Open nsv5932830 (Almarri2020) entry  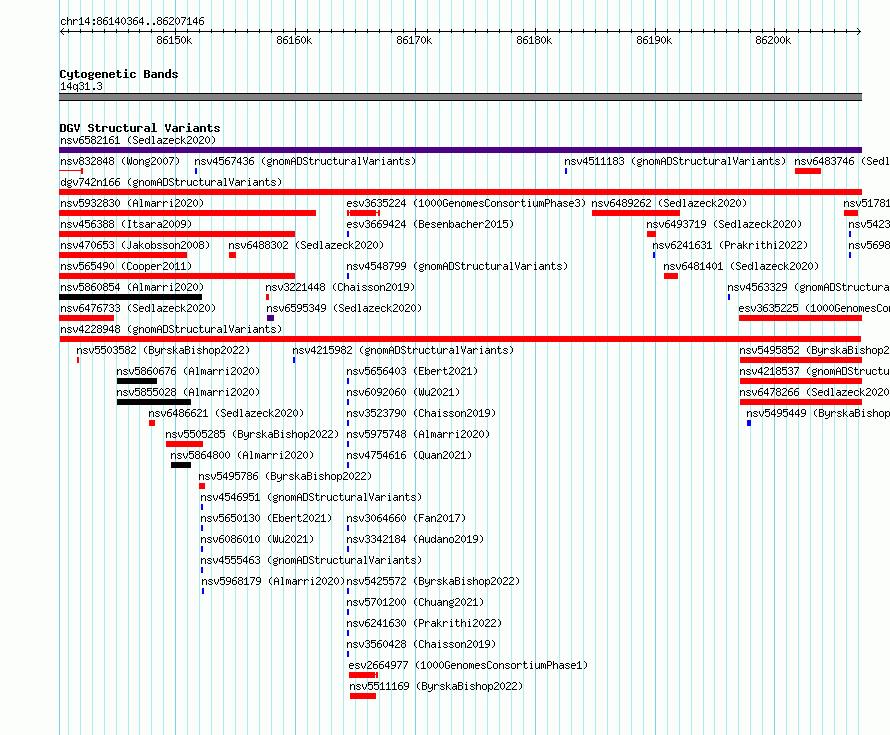(132, 203)
